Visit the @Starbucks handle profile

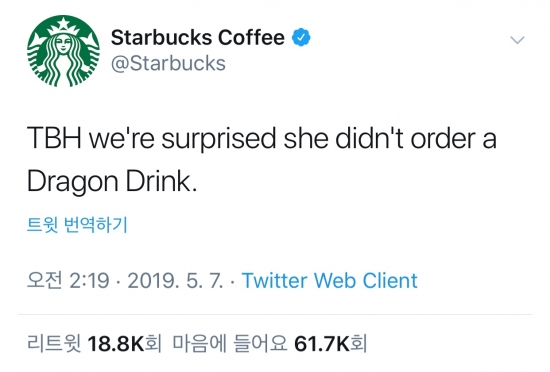168,63
